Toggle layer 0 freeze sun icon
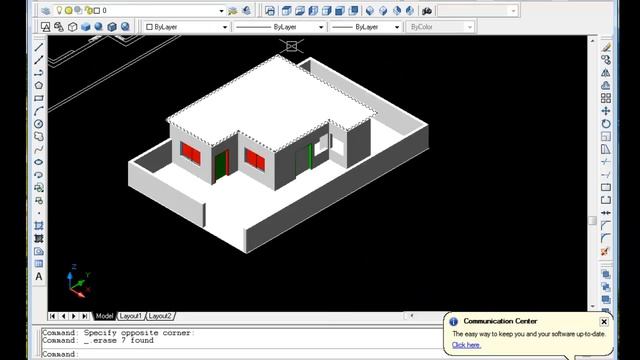Screen dimensions: 640x360 tap(69, 11)
